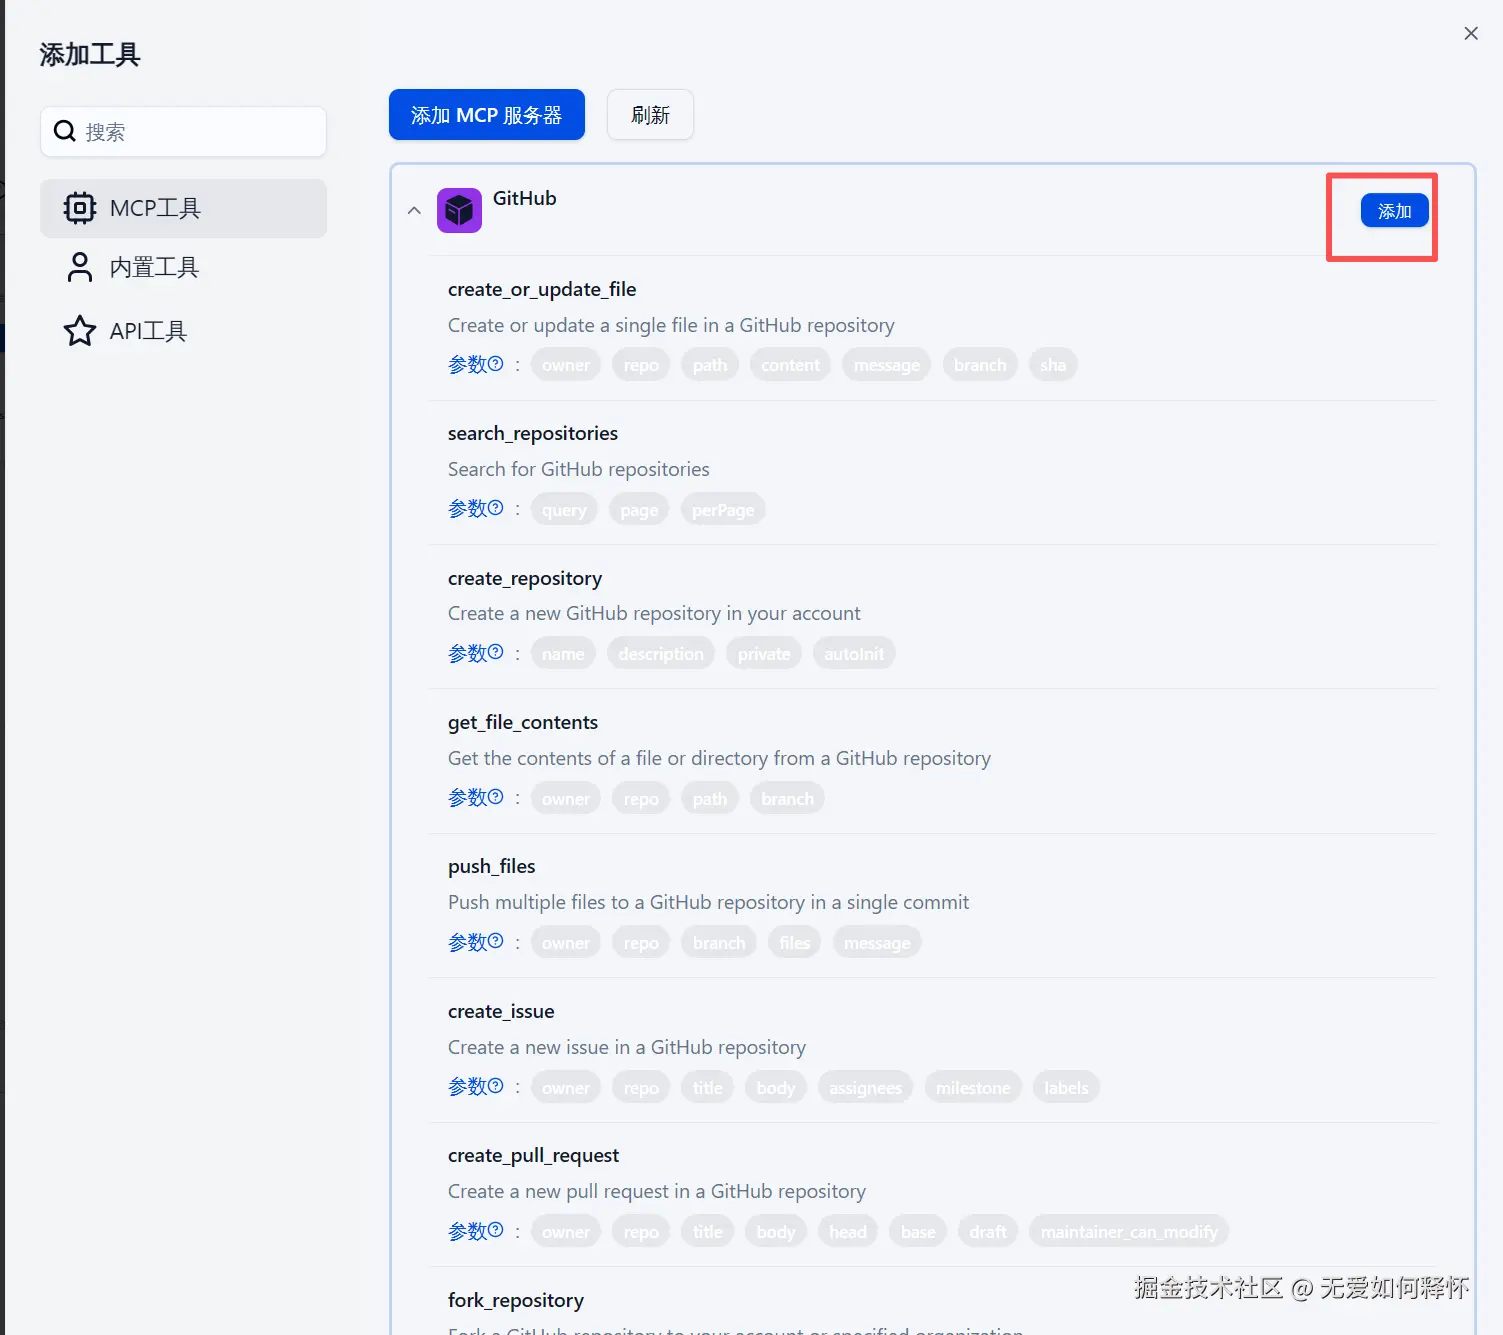Click the maintainer_can_modify parameter tag
The height and width of the screenshot is (1335, 1503).
1129,1232
